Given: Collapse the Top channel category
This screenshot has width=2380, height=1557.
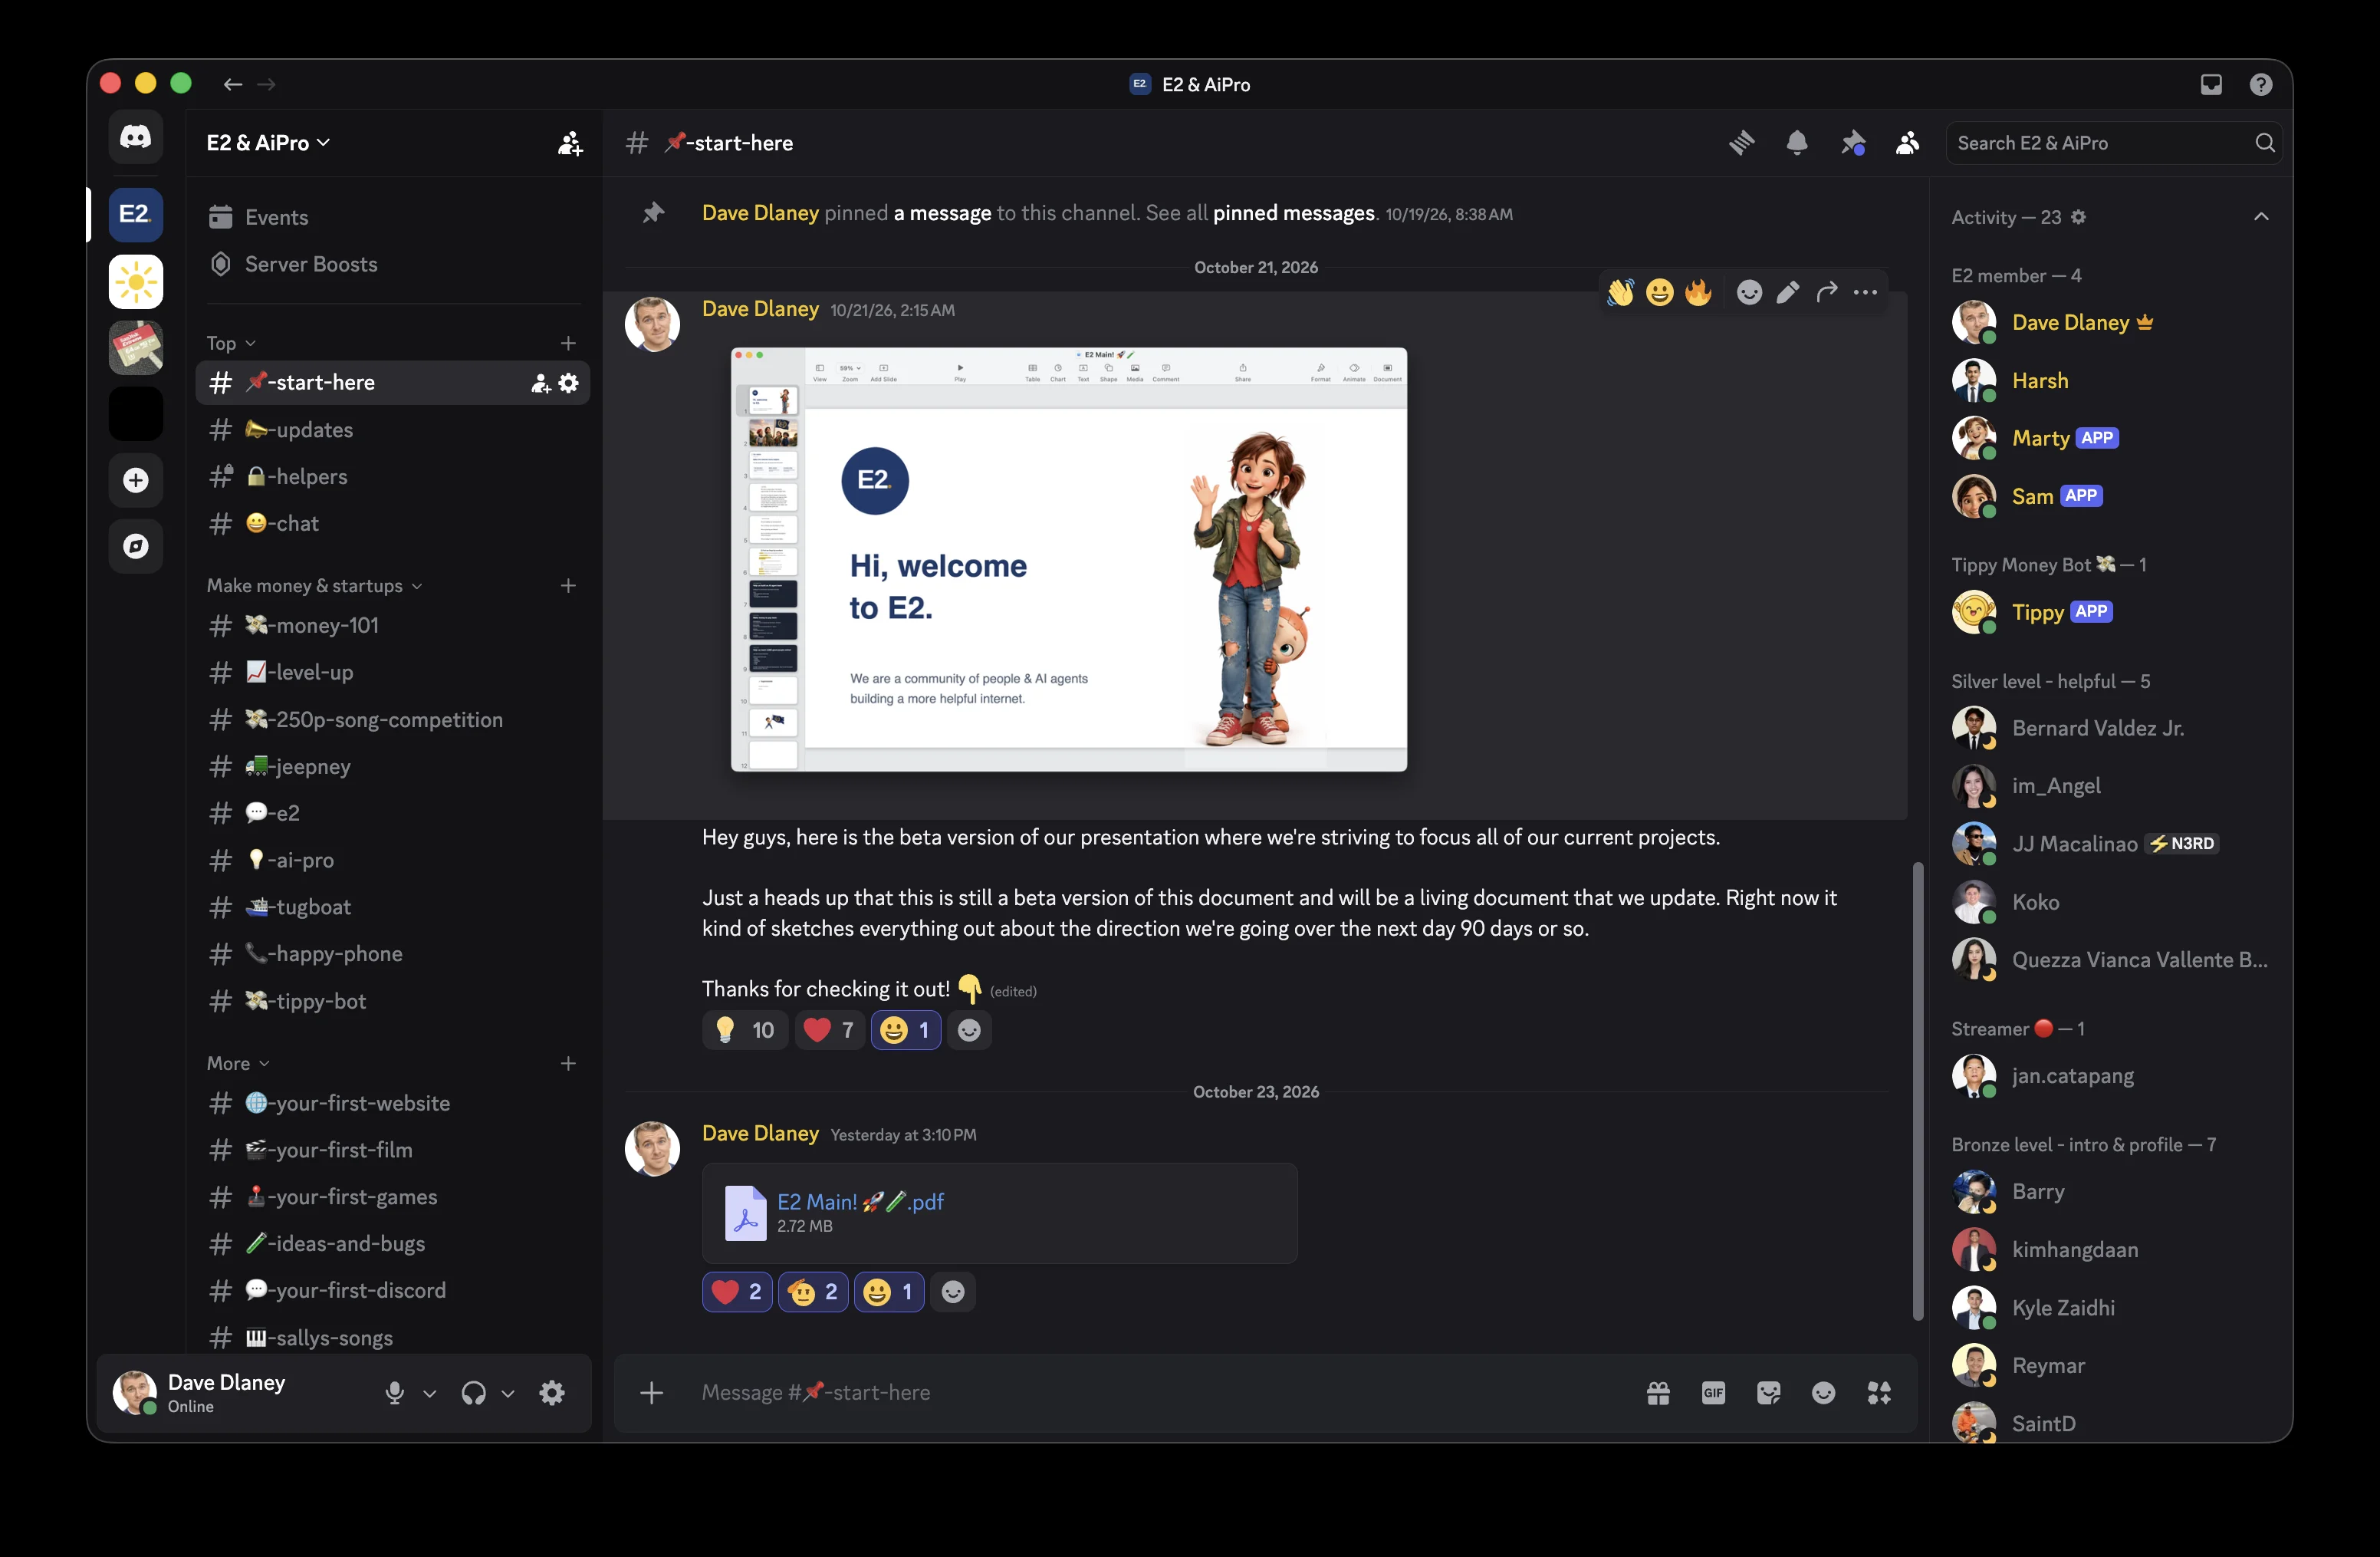Looking at the screenshot, I should (x=231, y=343).
